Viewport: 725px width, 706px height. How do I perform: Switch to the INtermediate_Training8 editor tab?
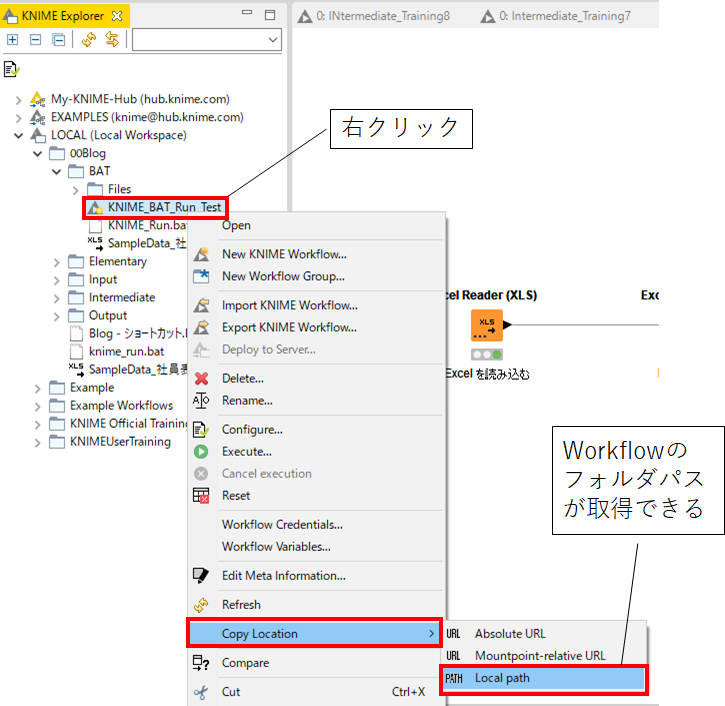tap(374, 16)
